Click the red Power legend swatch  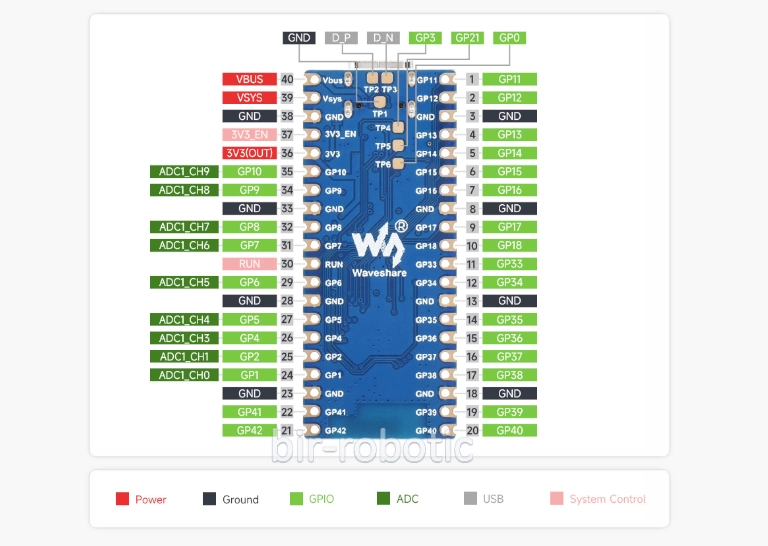click(x=122, y=499)
